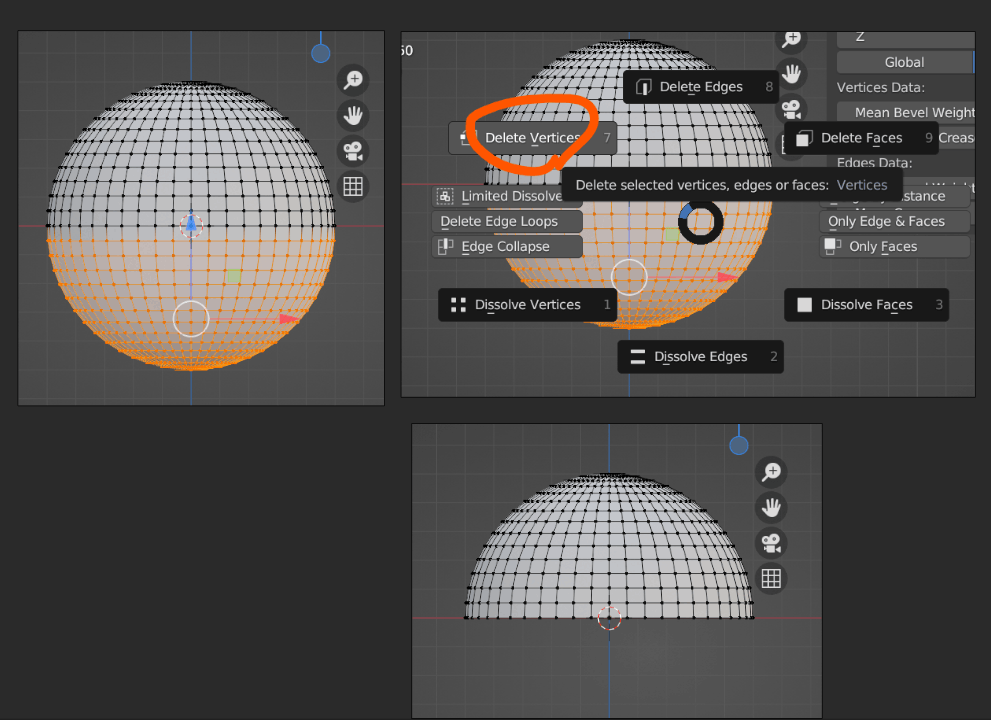Viewport: 991px width, 720px height.
Task: Click Z axis gizmo dot in top-left viewport
Action: (x=320, y=54)
